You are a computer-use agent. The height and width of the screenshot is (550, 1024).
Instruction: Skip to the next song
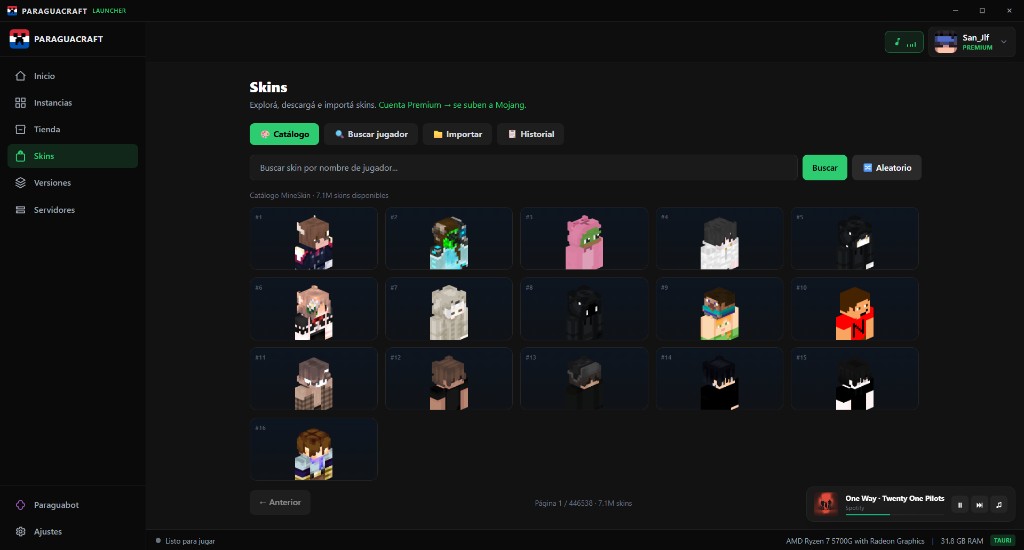(979, 505)
